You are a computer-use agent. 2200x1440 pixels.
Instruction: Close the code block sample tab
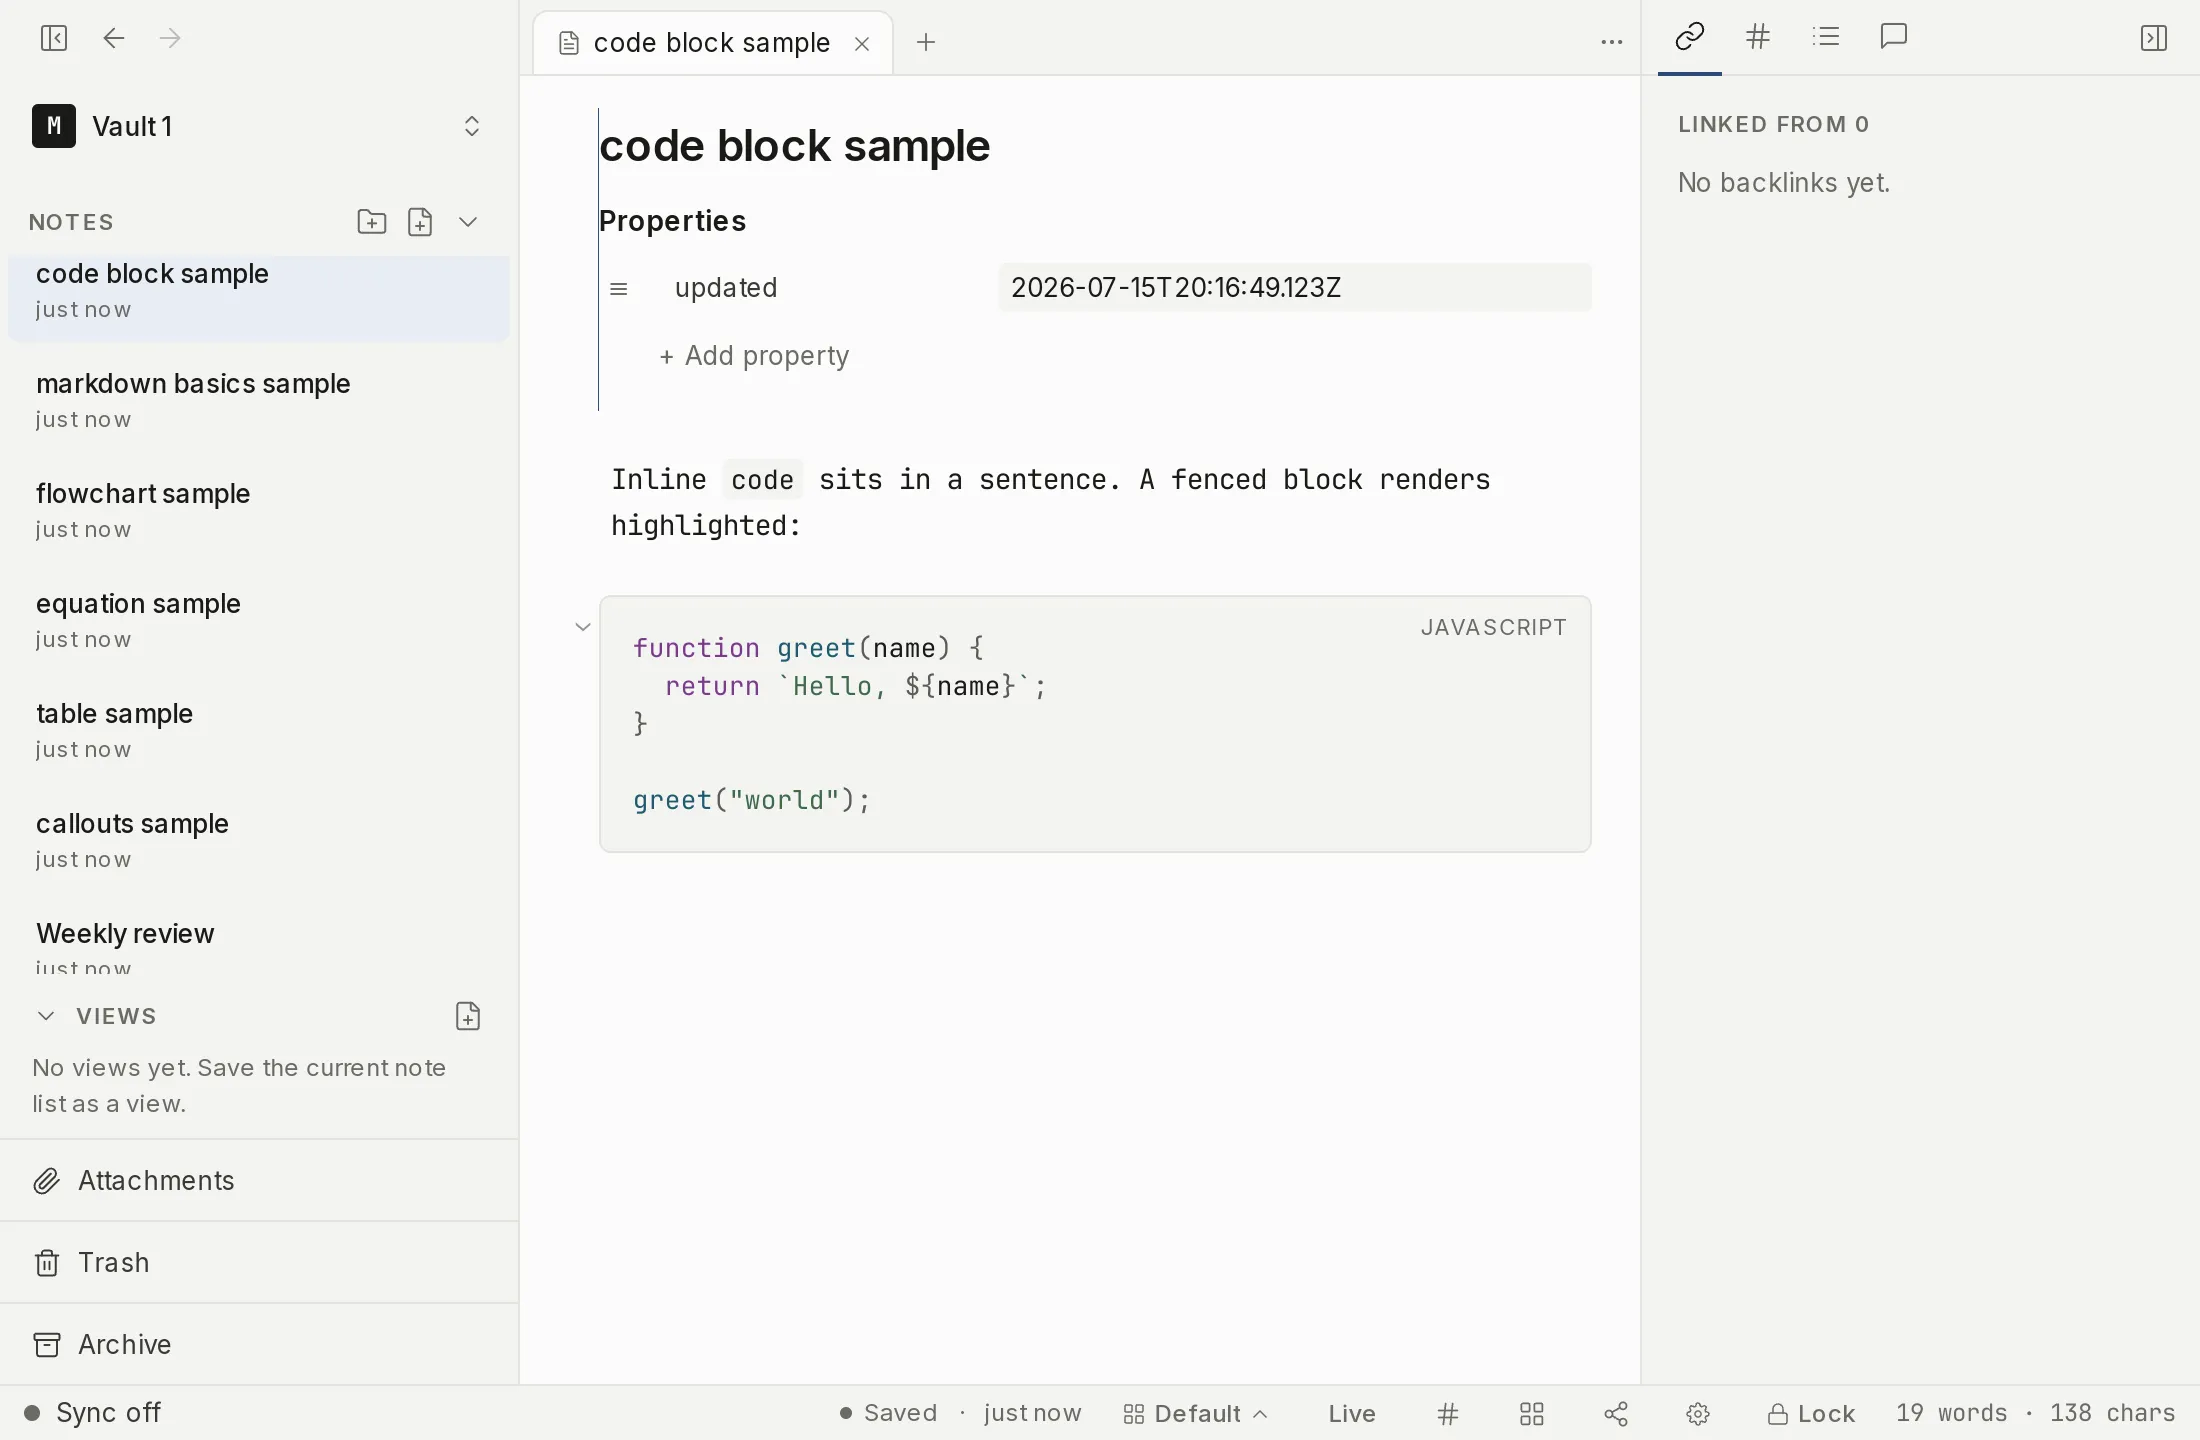(862, 43)
